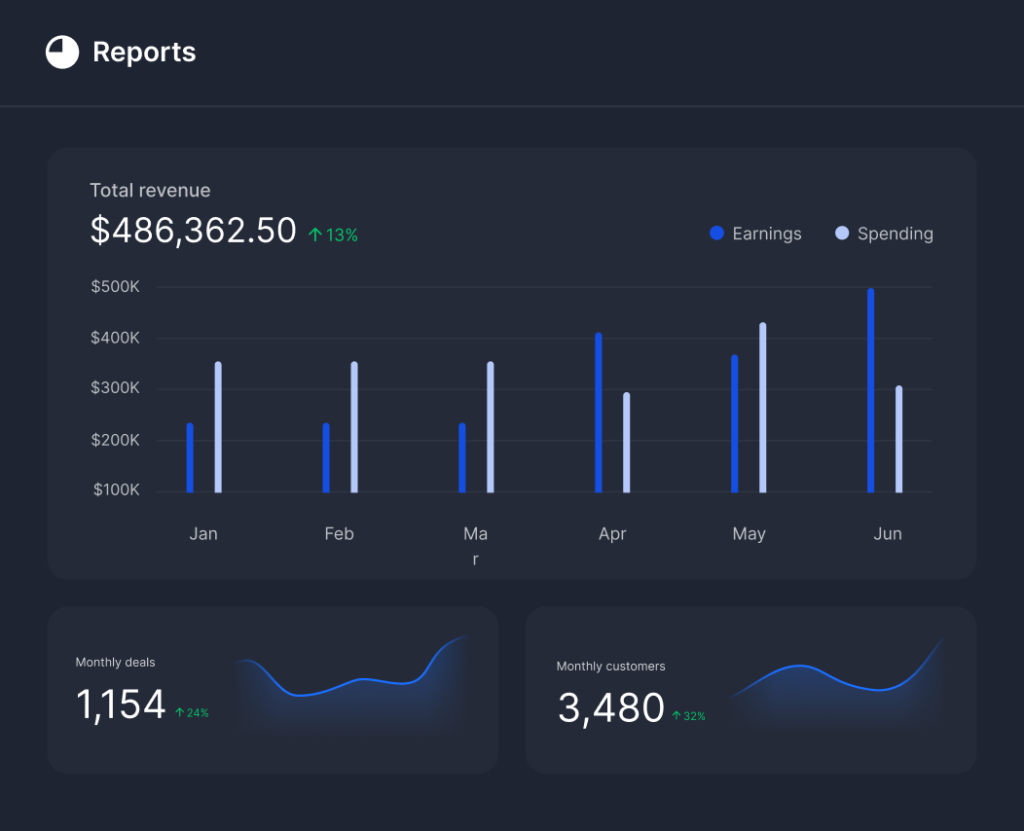
Task: Click the 3,480 monthly customers number
Action: [x=610, y=708]
